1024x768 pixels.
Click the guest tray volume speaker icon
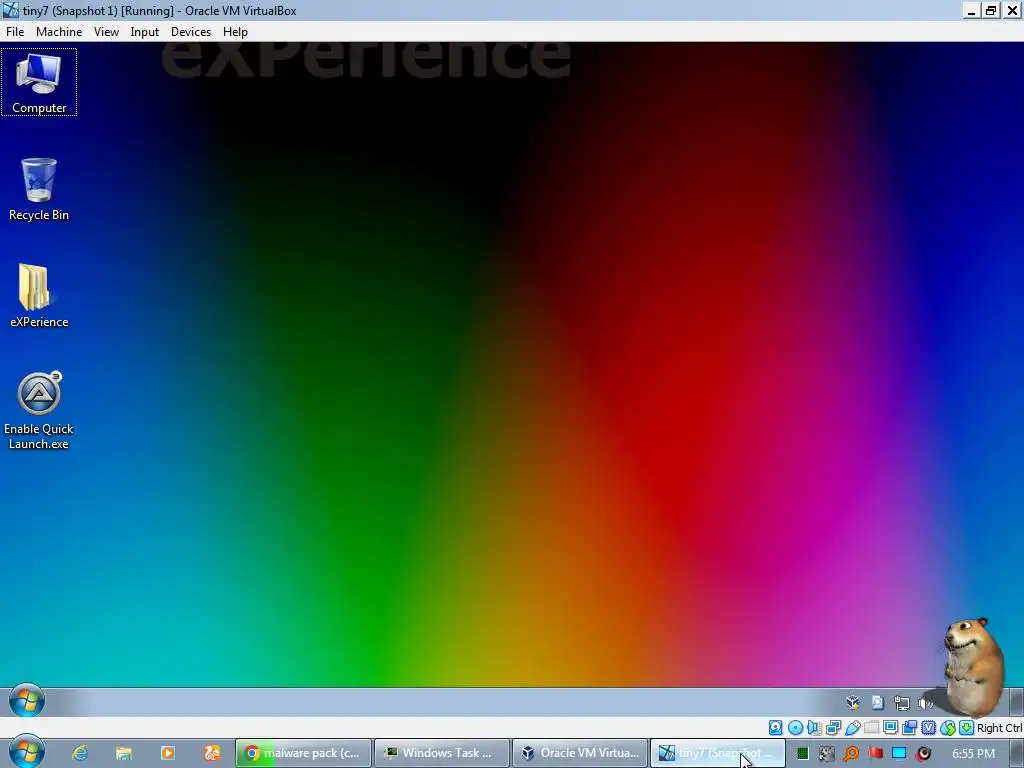pyautogui.click(x=925, y=703)
